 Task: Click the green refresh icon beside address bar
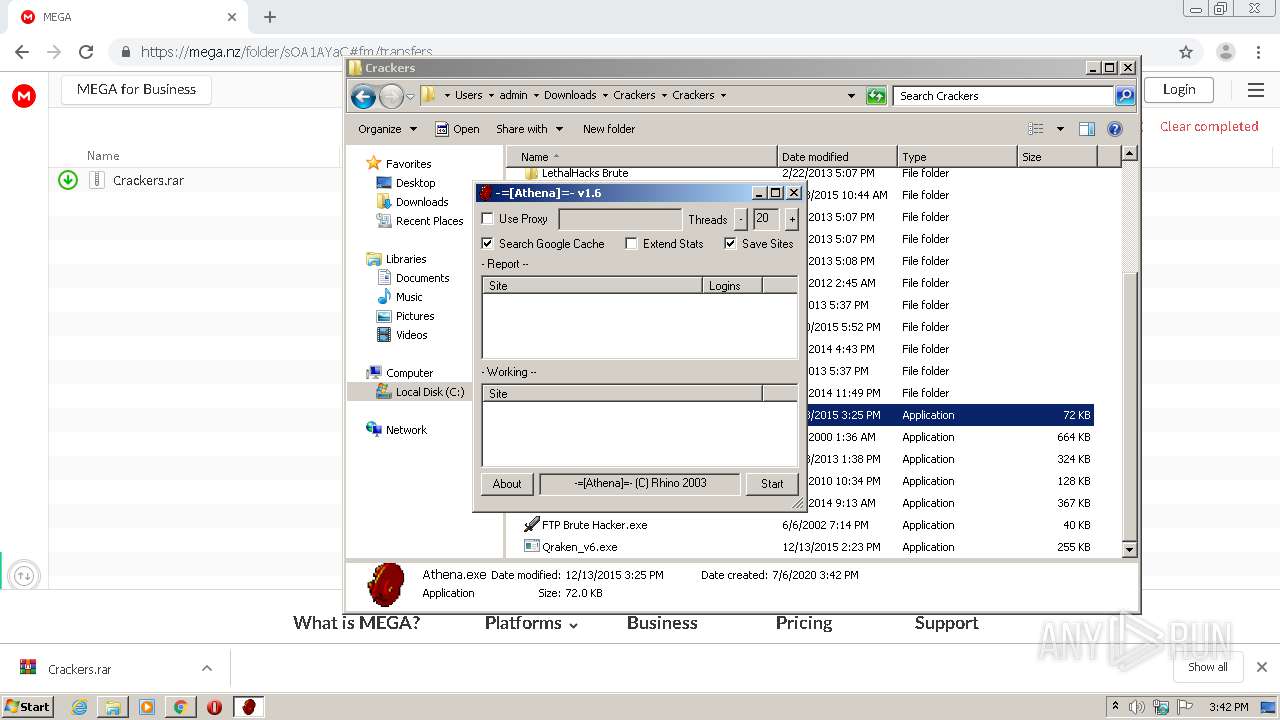click(x=876, y=96)
